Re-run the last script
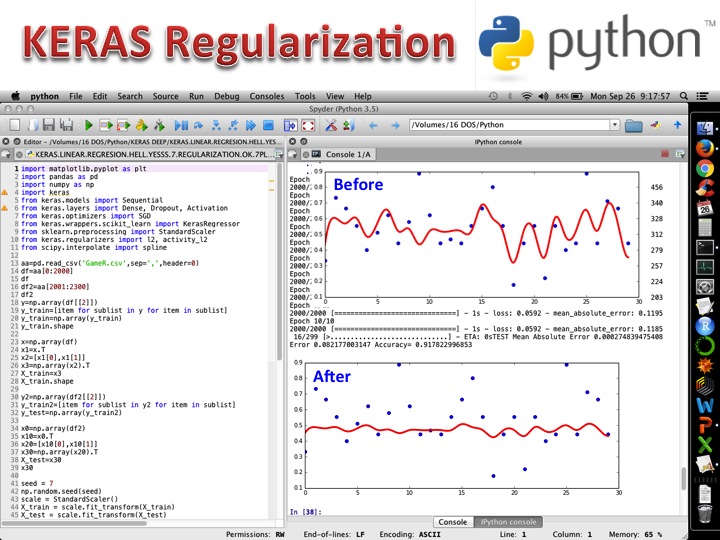This screenshot has height=540, width=720. click(x=159, y=125)
